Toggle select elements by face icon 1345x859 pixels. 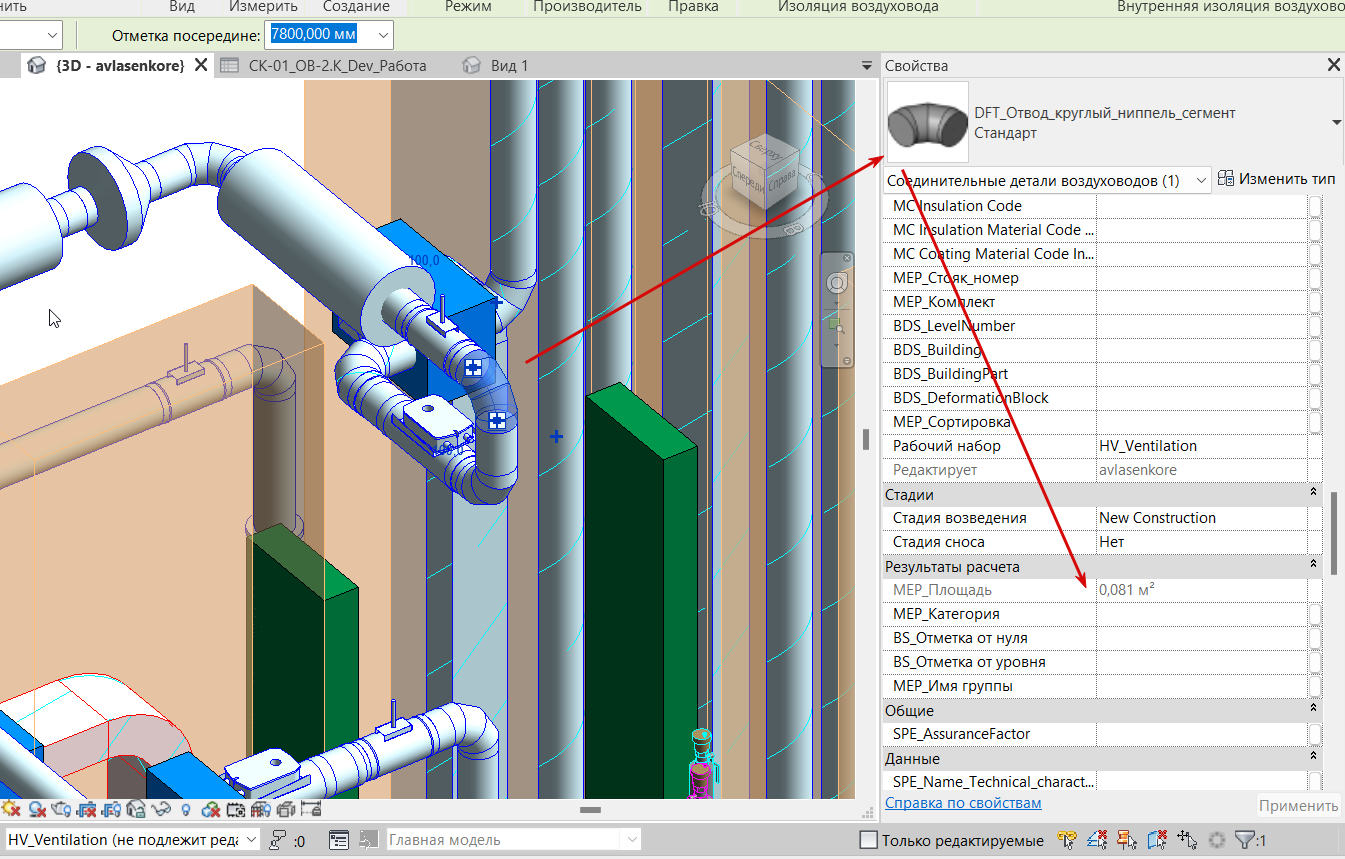(x=1158, y=840)
